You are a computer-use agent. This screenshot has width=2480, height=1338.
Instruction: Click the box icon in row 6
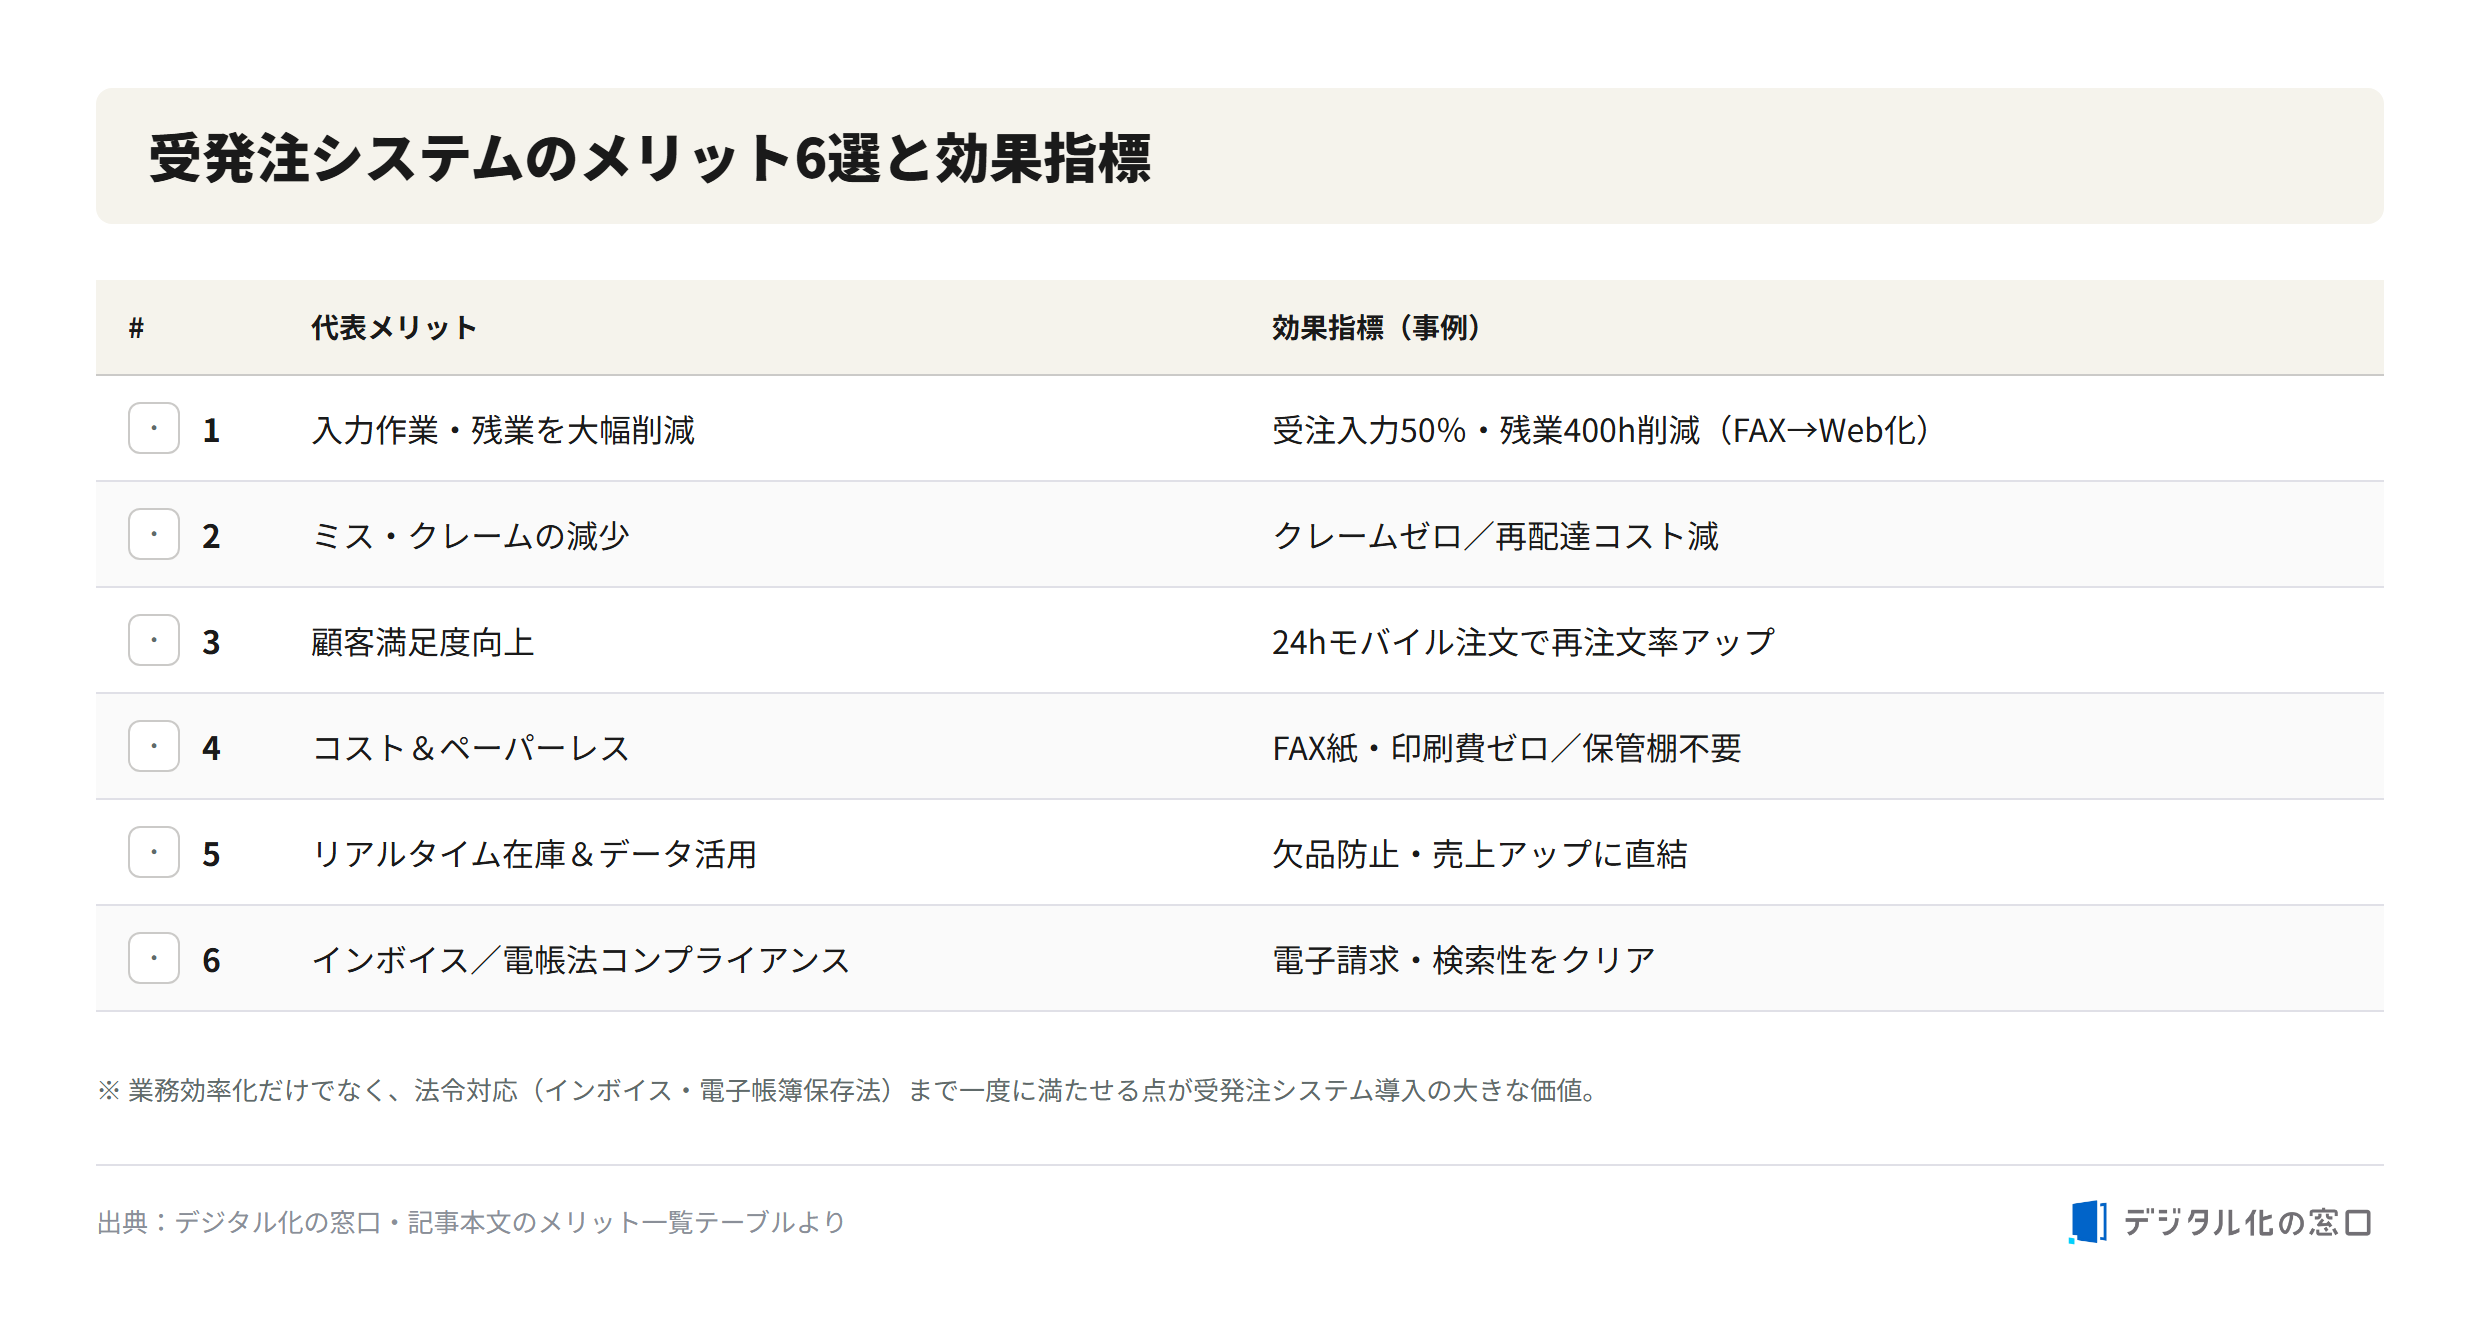pyautogui.click(x=154, y=958)
